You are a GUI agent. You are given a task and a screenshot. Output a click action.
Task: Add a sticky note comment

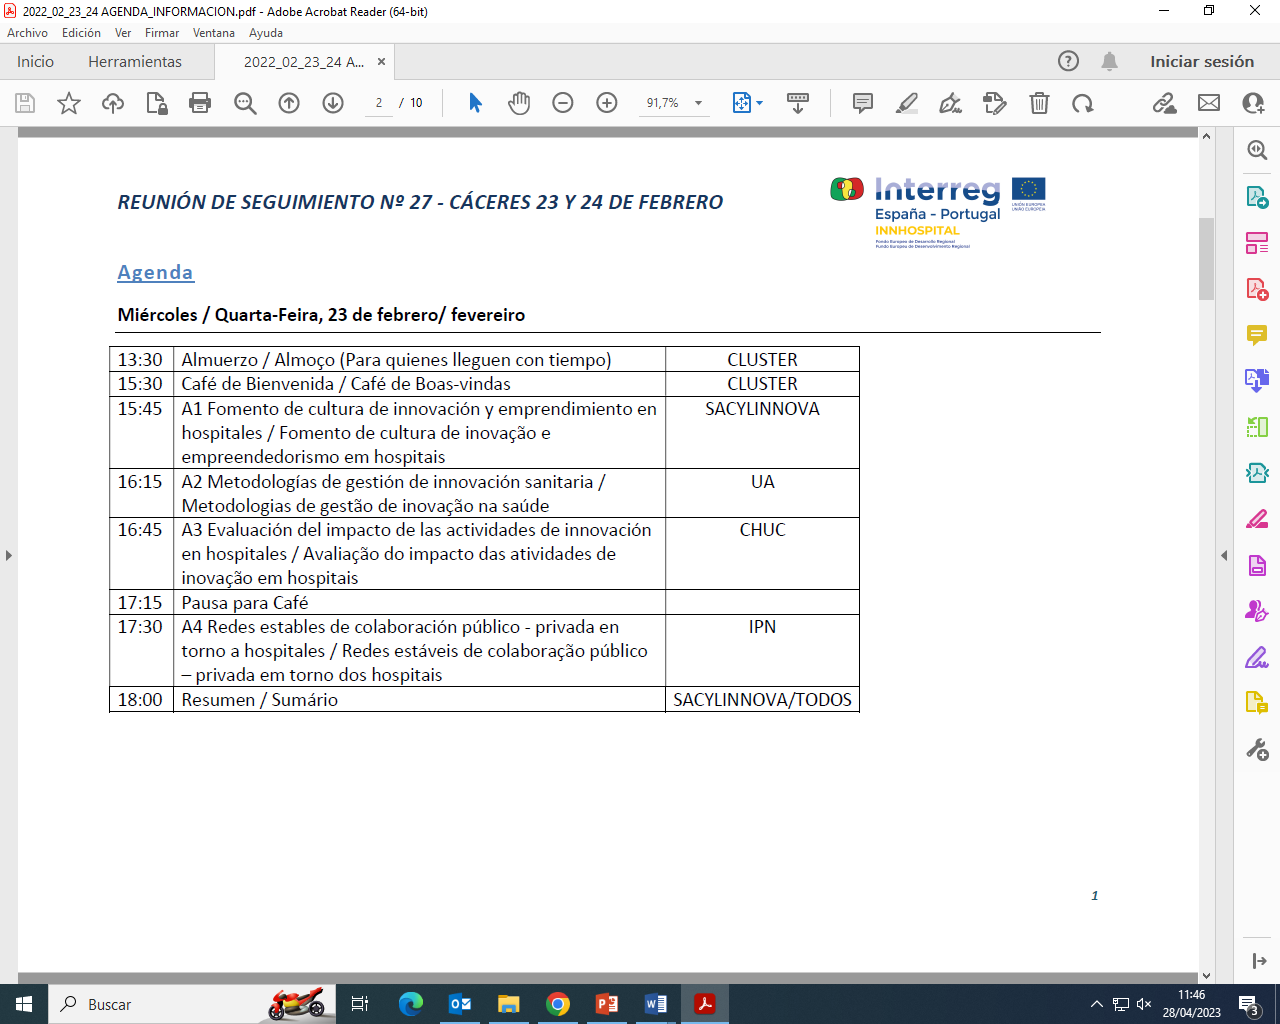[862, 103]
